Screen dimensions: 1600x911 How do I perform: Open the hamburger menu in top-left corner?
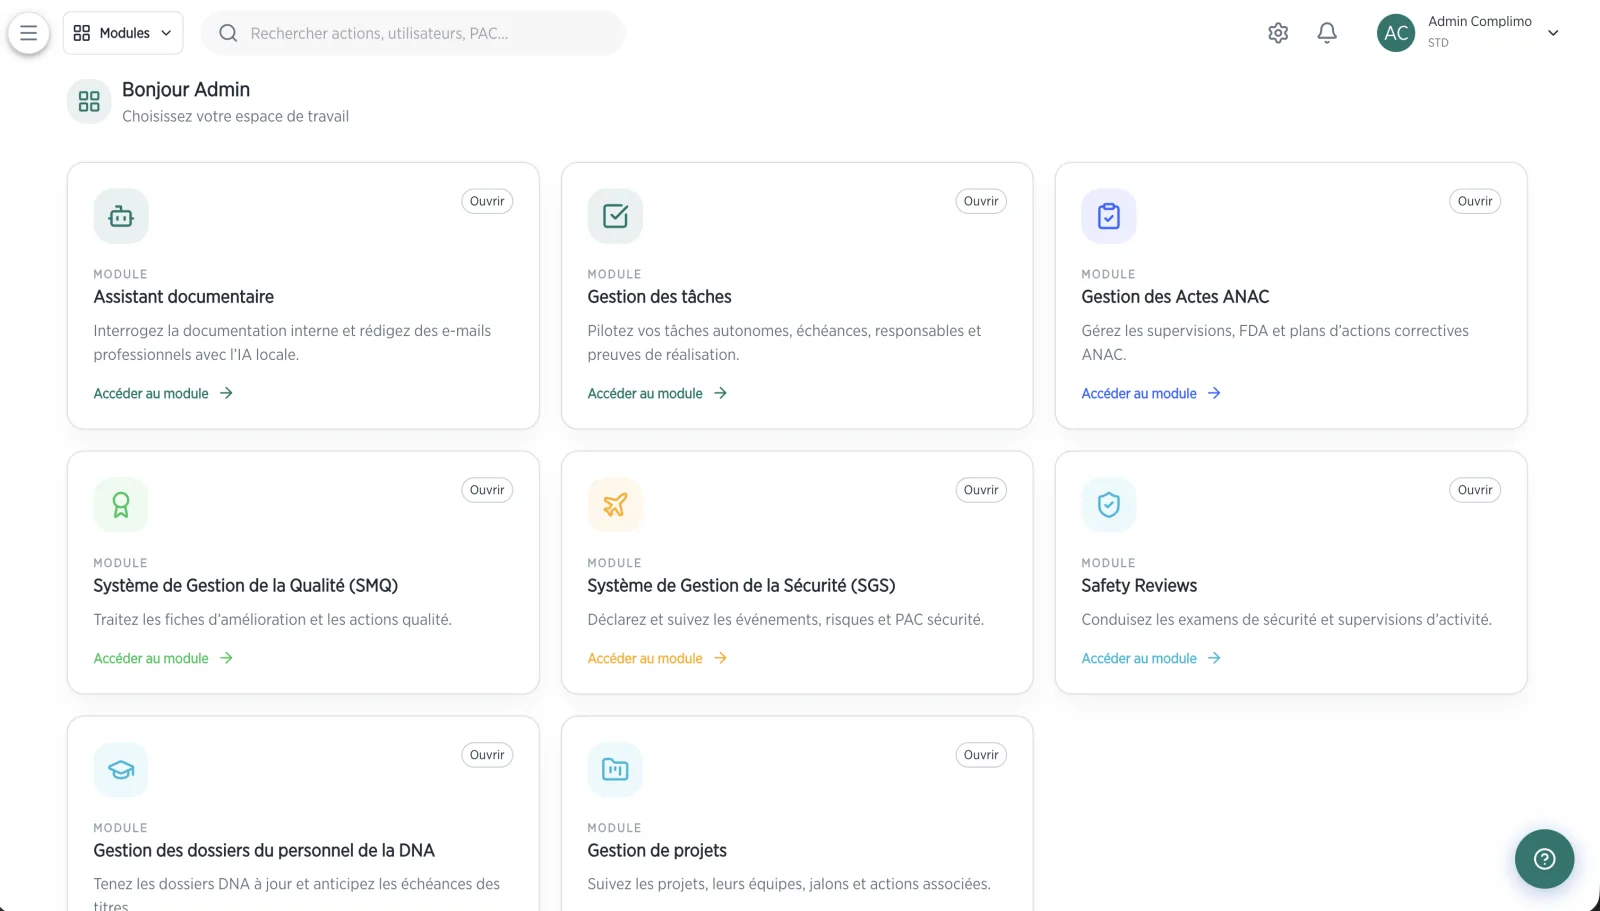[29, 33]
